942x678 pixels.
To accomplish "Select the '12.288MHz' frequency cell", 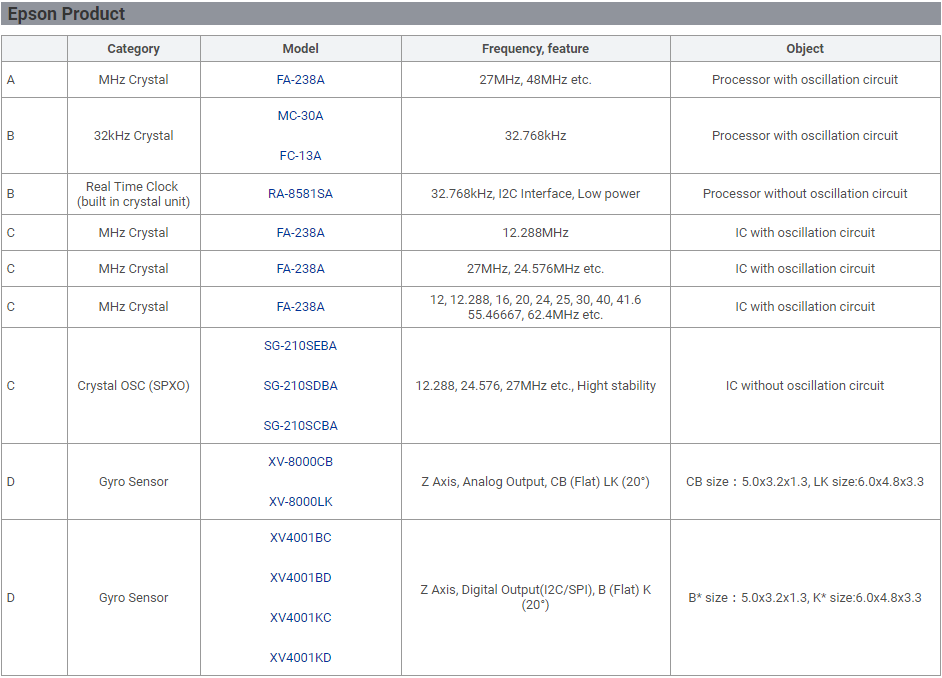I will (x=535, y=232).
